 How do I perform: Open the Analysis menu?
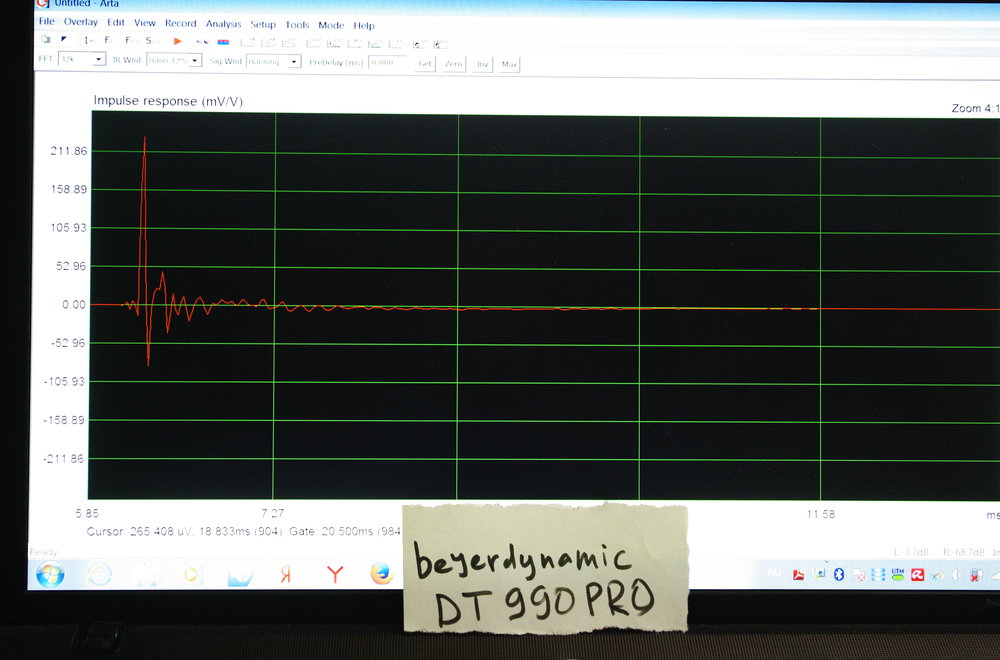click(223, 24)
